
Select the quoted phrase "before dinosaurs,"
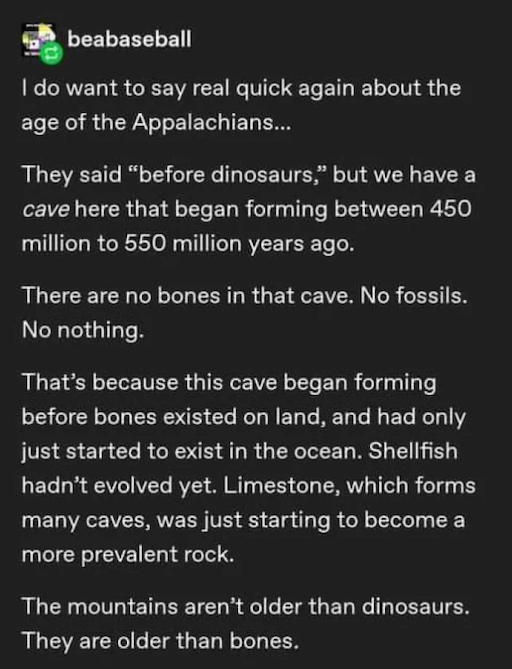click(x=227, y=175)
